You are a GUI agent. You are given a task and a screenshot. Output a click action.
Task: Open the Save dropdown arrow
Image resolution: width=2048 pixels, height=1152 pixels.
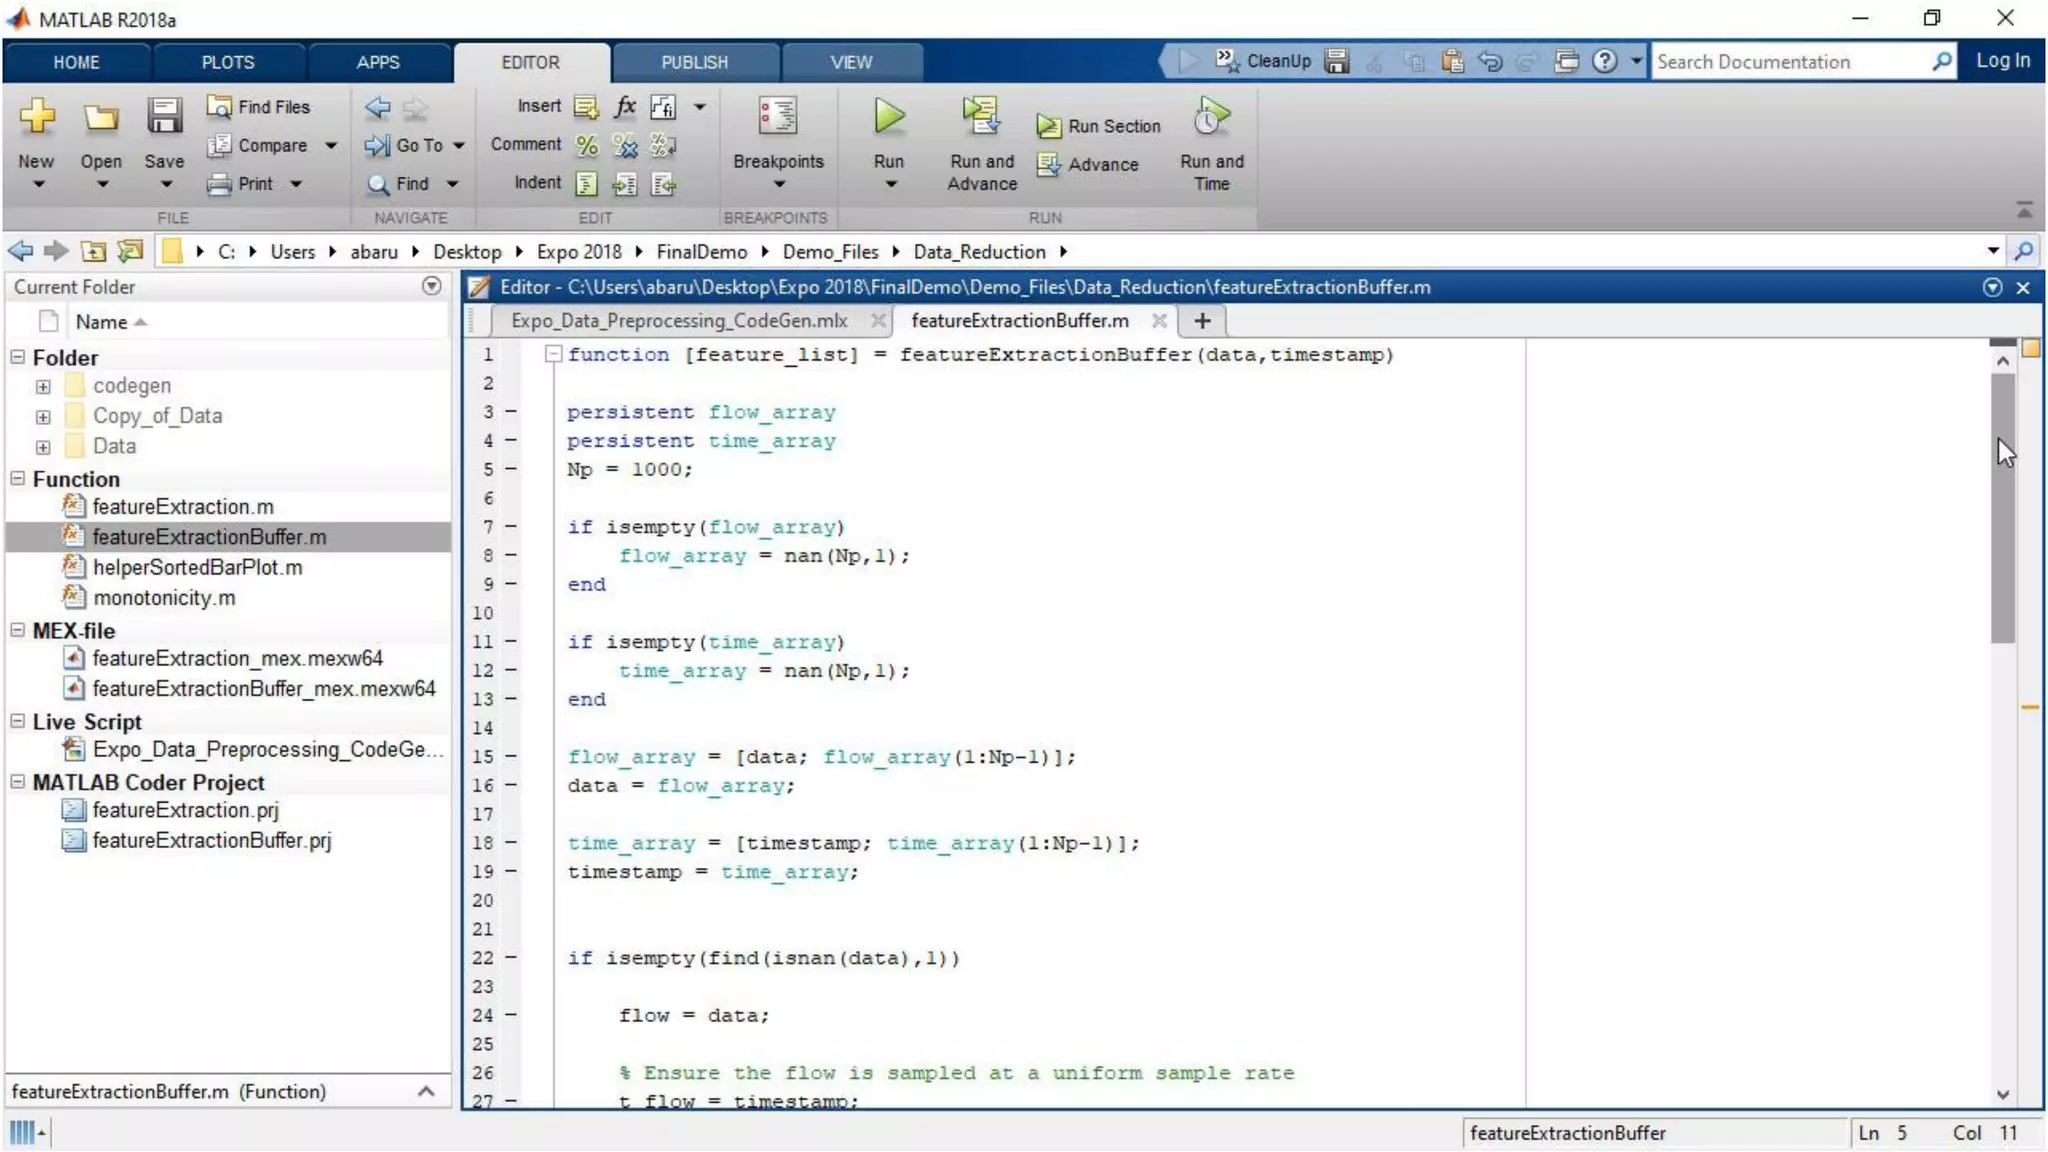coord(166,184)
